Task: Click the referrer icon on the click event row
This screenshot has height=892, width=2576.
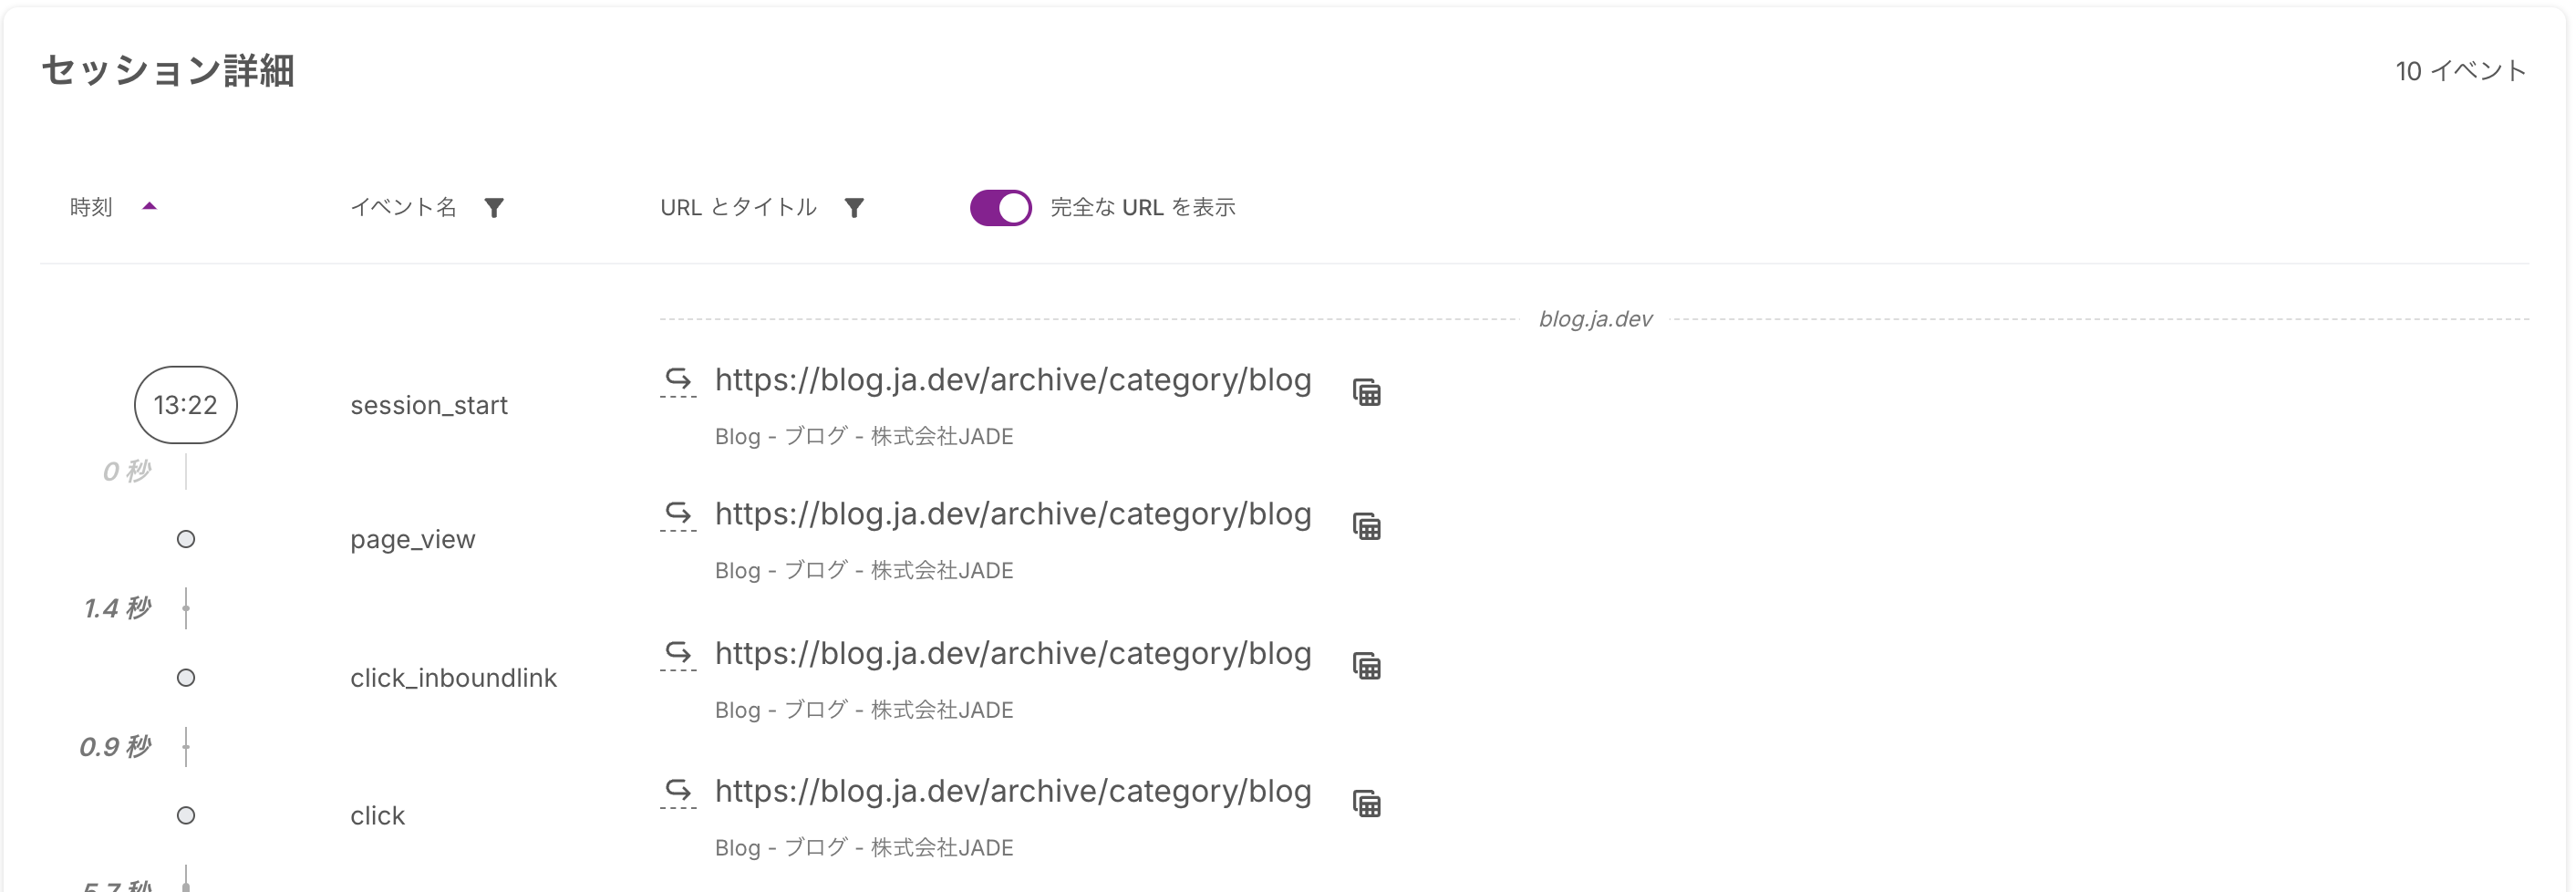Action: 679,791
